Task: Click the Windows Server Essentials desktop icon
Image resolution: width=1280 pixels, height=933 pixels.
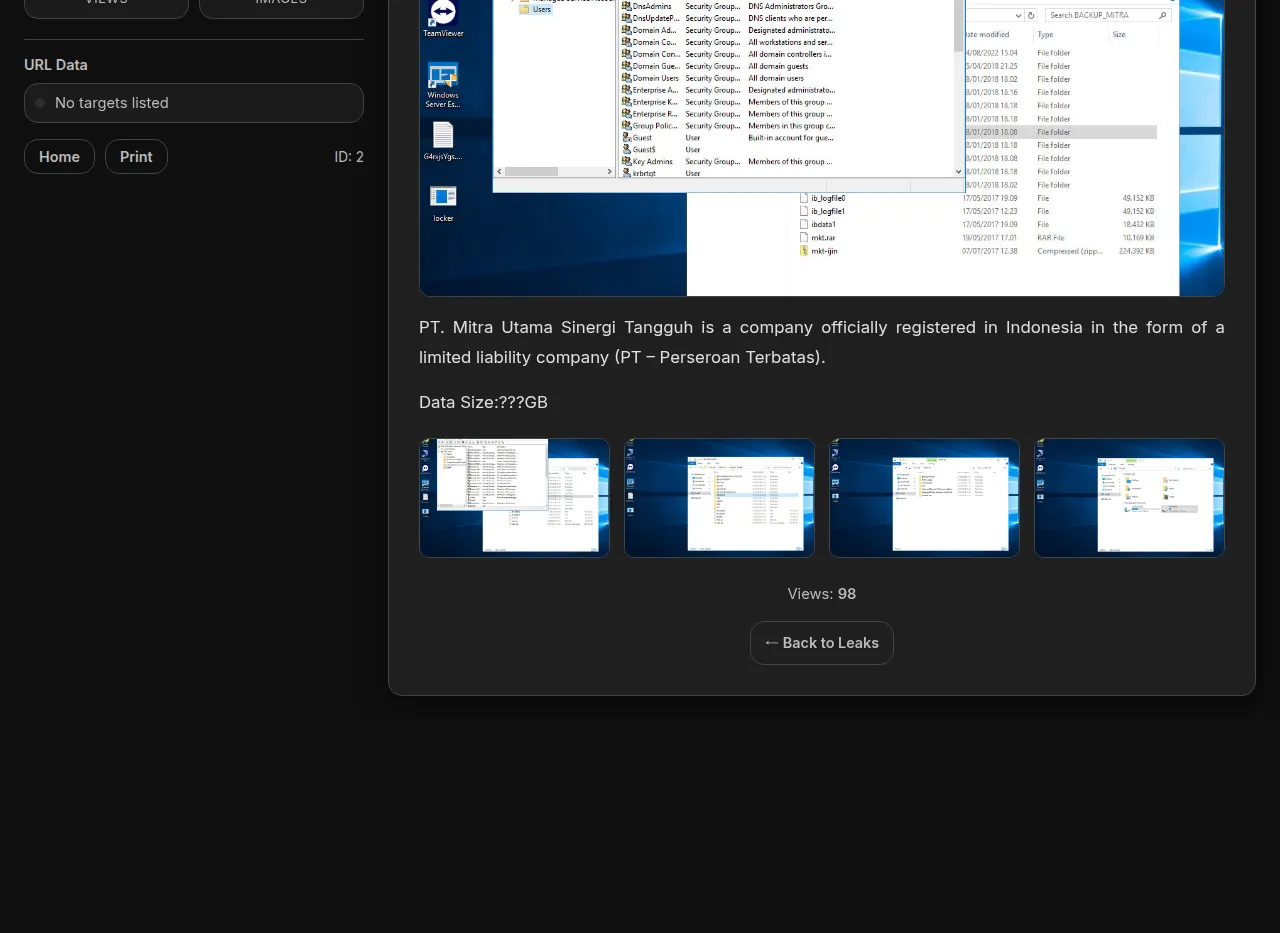Action: pos(443,77)
